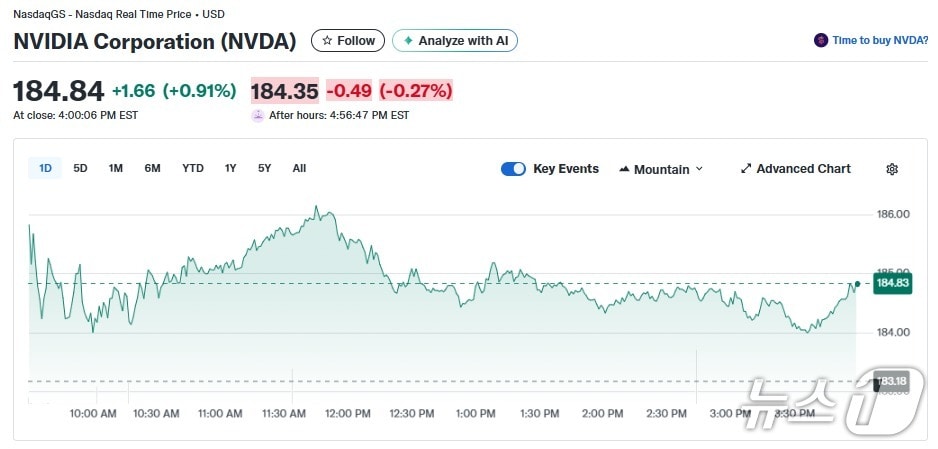Click the Advanced Chart link
This screenshot has width=938, height=449.
coord(803,169)
